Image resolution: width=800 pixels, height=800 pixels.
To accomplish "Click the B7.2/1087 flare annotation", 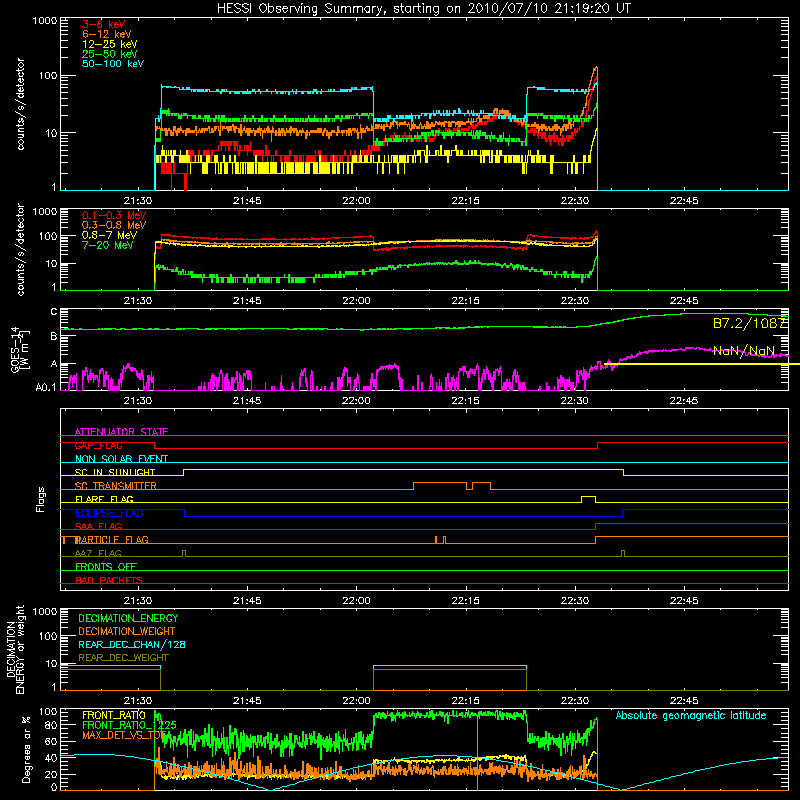I will pyautogui.click(x=748, y=323).
